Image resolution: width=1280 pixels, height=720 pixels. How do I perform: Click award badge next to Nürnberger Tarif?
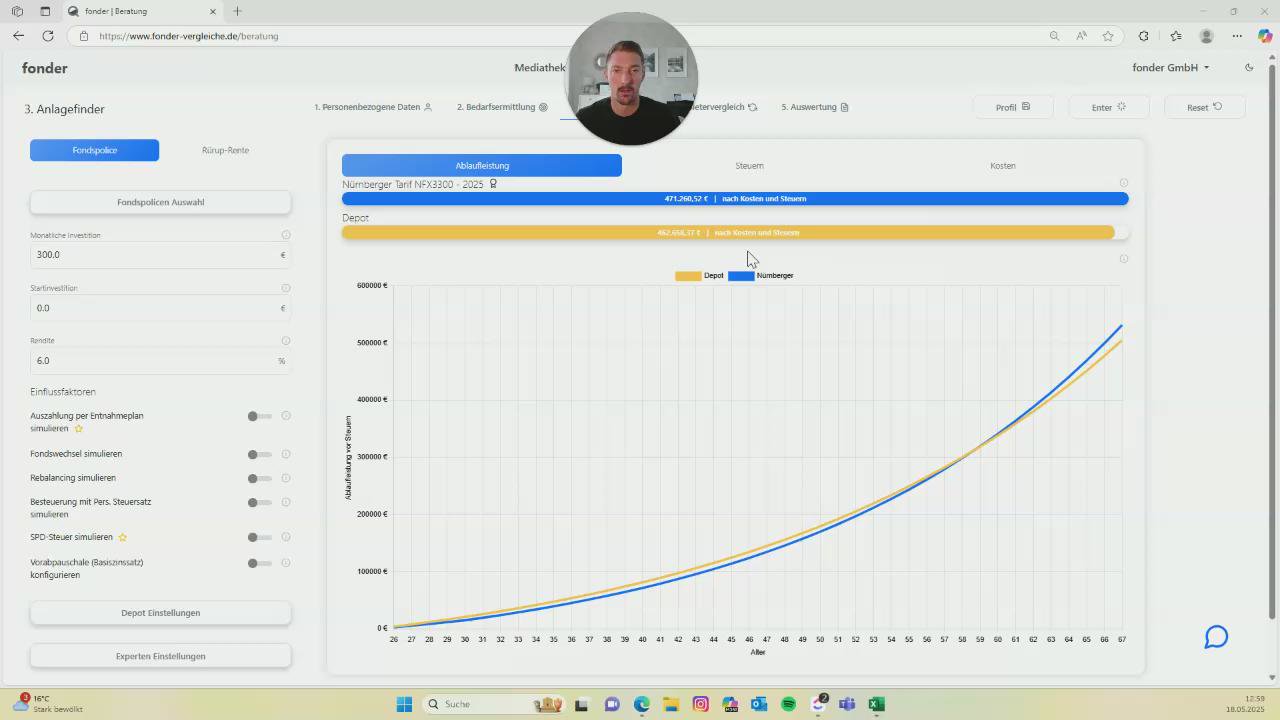tap(493, 184)
